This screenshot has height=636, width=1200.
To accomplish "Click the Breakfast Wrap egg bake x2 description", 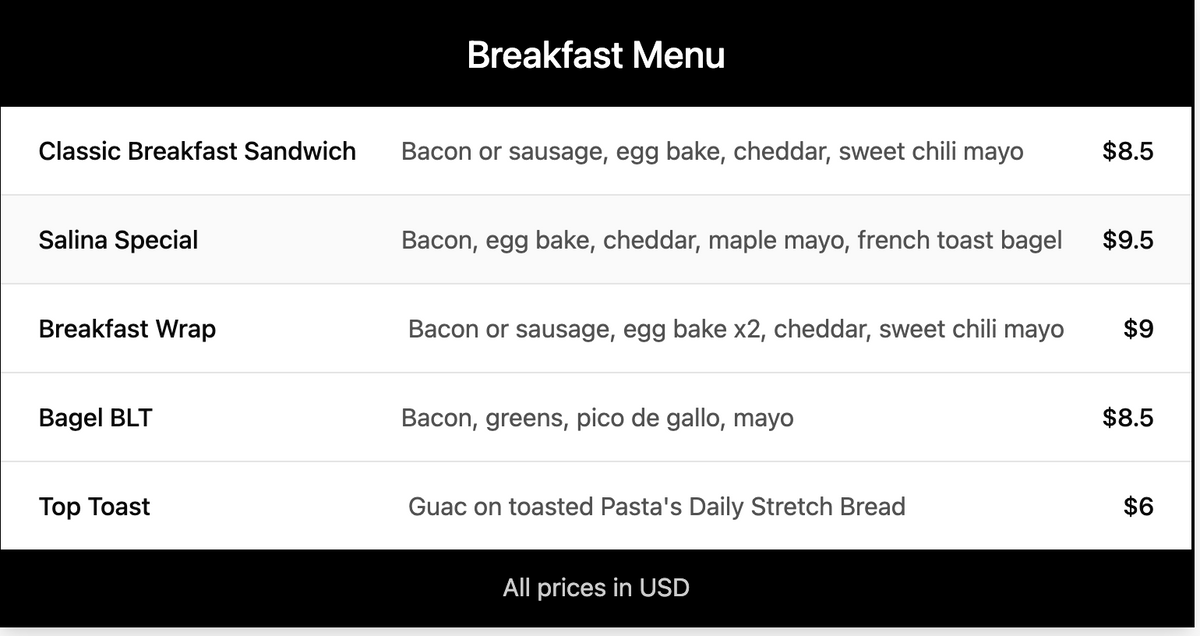I will (735, 329).
